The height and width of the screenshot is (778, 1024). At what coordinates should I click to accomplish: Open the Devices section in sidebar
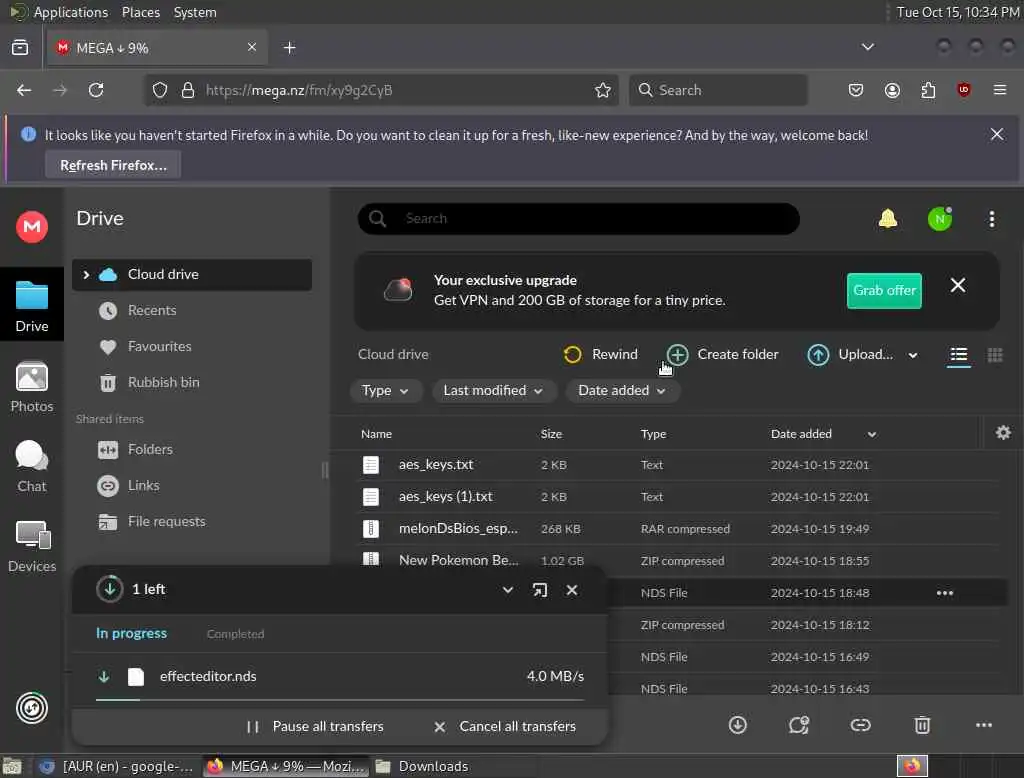(31, 547)
